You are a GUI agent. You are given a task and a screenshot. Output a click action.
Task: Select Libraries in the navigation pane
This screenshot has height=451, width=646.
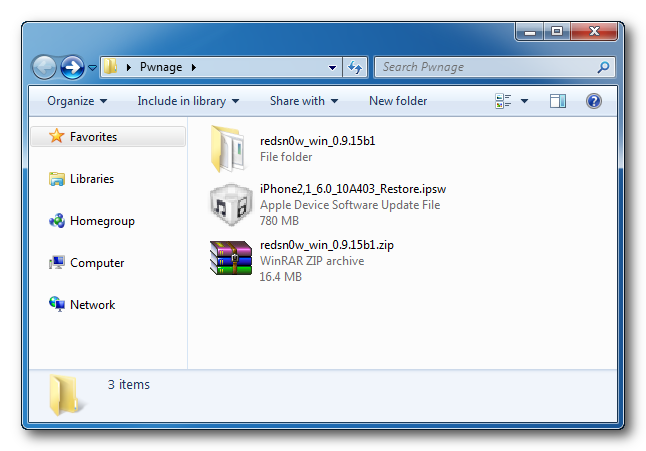[x=91, y=179]
